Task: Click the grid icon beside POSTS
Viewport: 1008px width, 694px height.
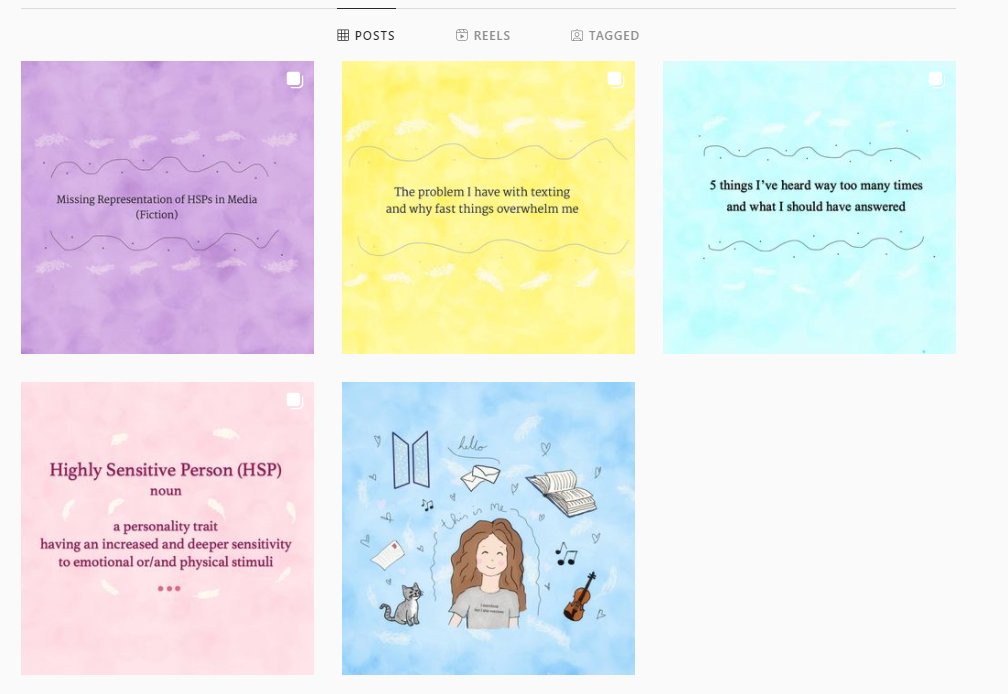Action: (343, 35)
